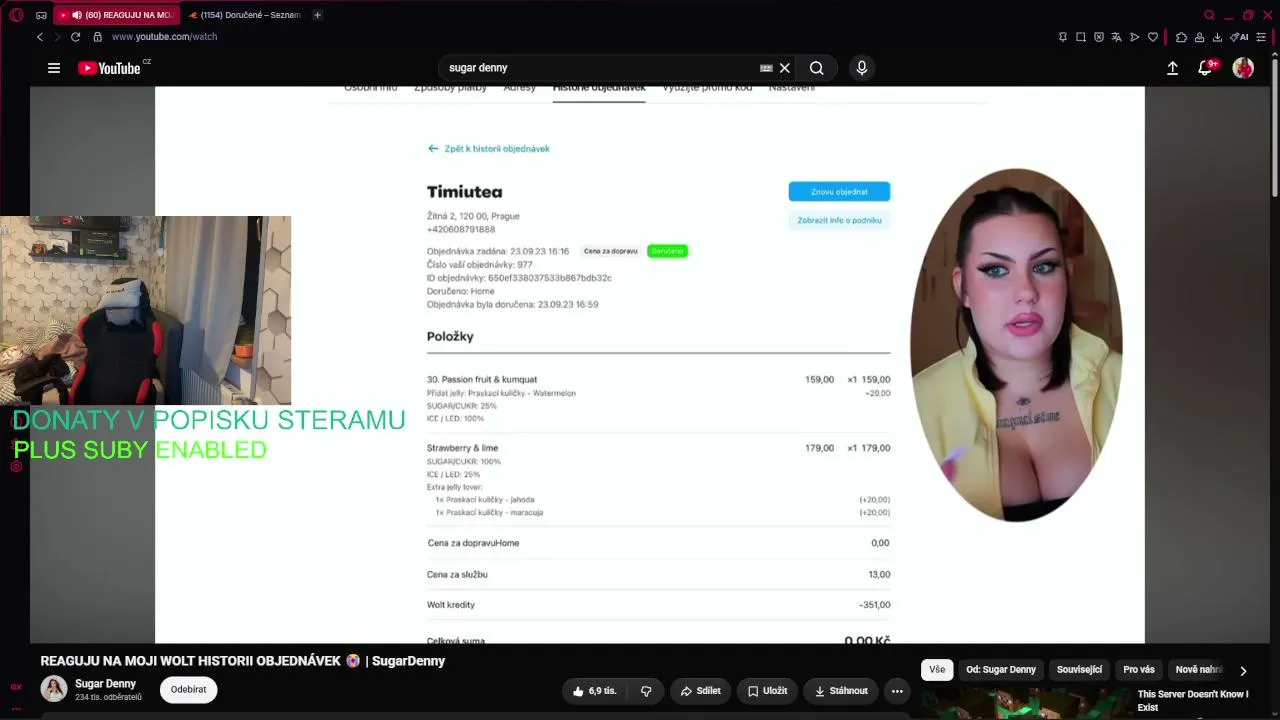Open the send/flow arrow icon in toolbar
This screenshot has width=1280, height=720.
1134,37
